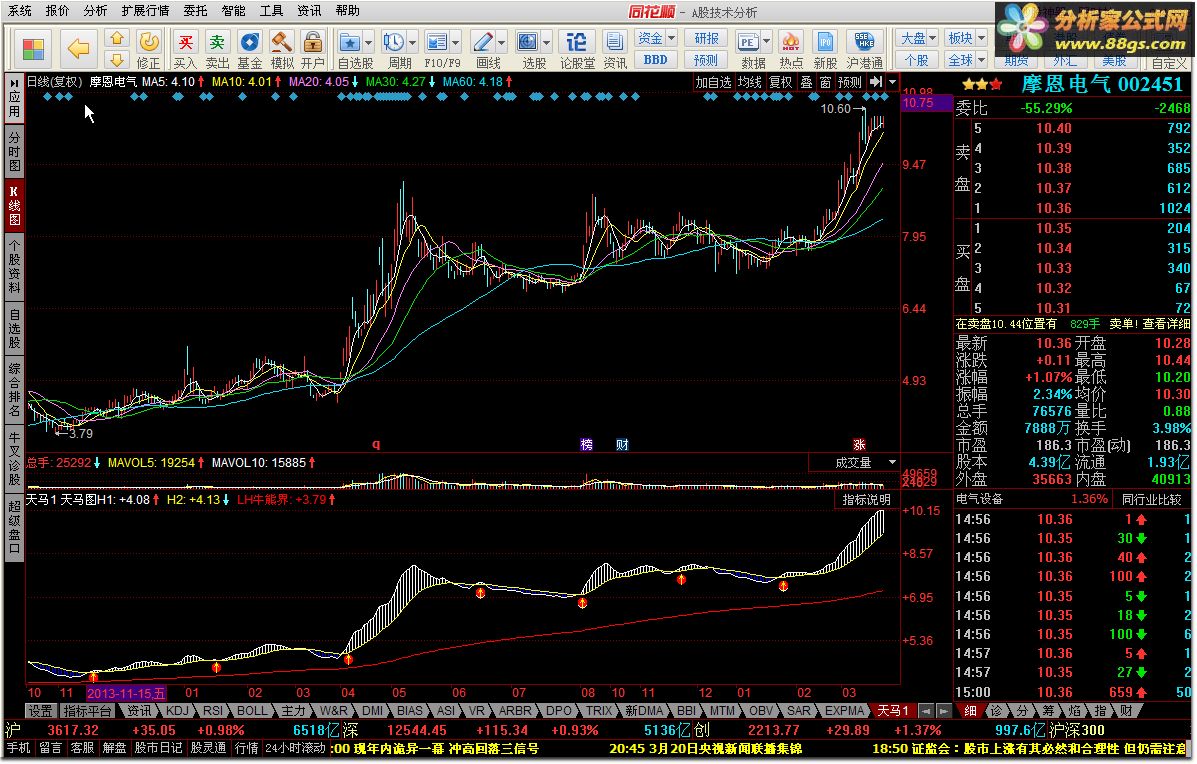Image resolution: width=1197 pixels, height=764 pixels.
Task: Open the 基金 fund icon
Action: point(250,50)
